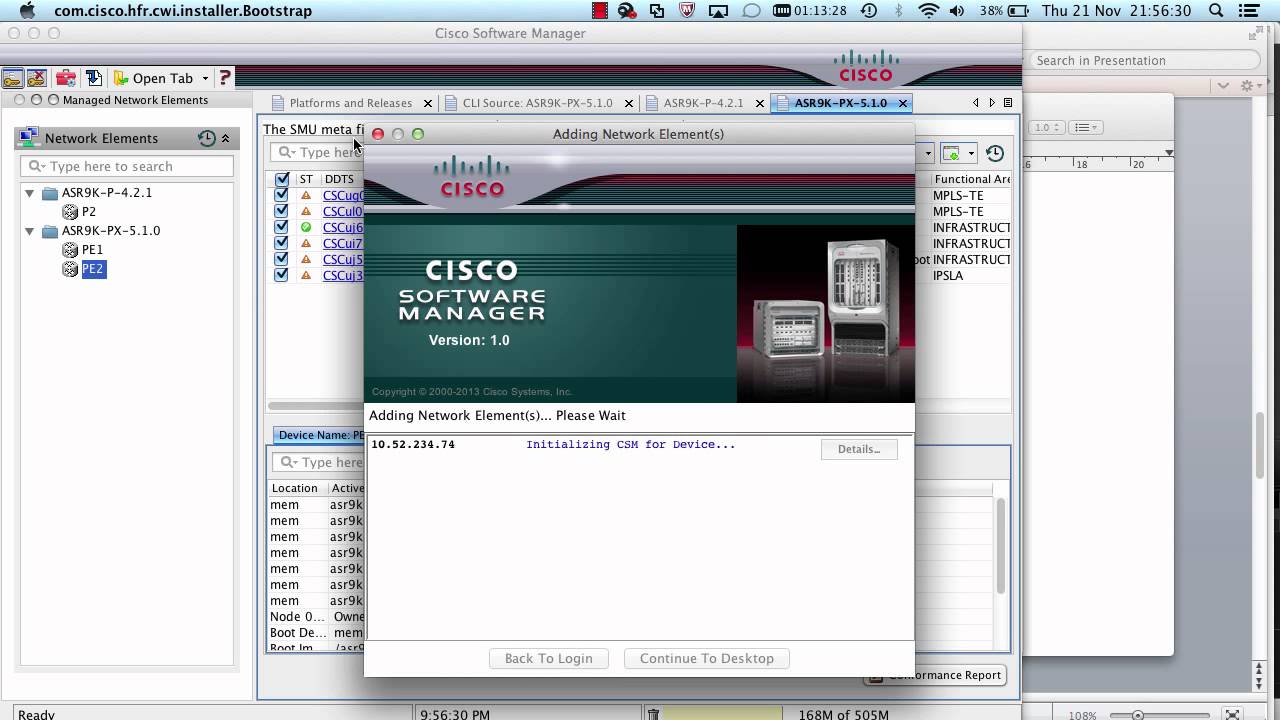
Task: Click the package list vertical scrollbar
Action: tap(1001, 545)
